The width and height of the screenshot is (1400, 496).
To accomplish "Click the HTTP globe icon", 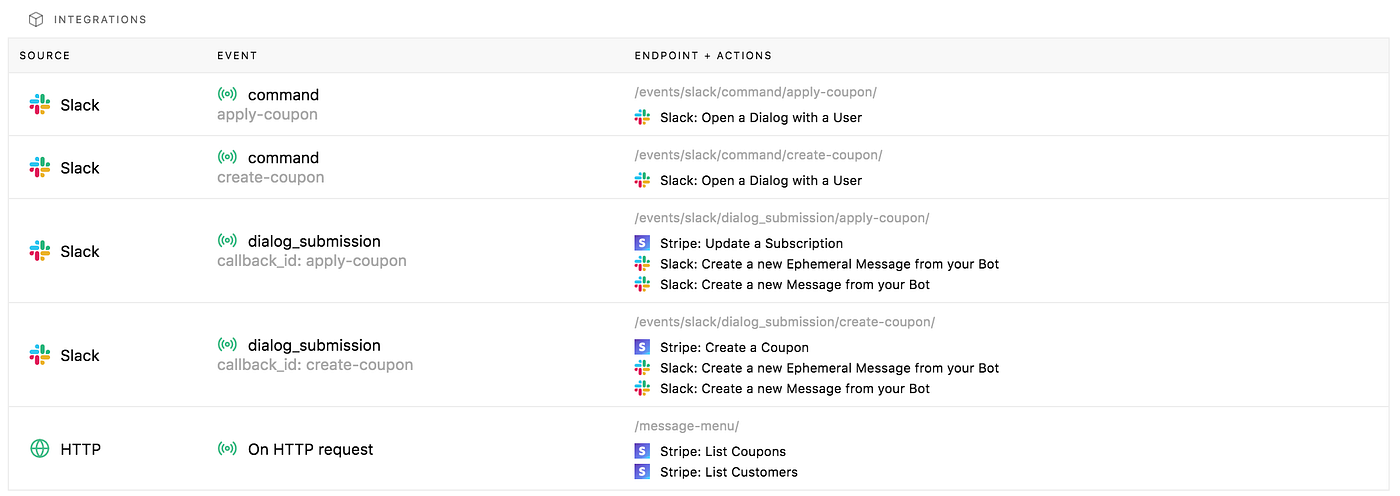I will click(x=40, y=449).
